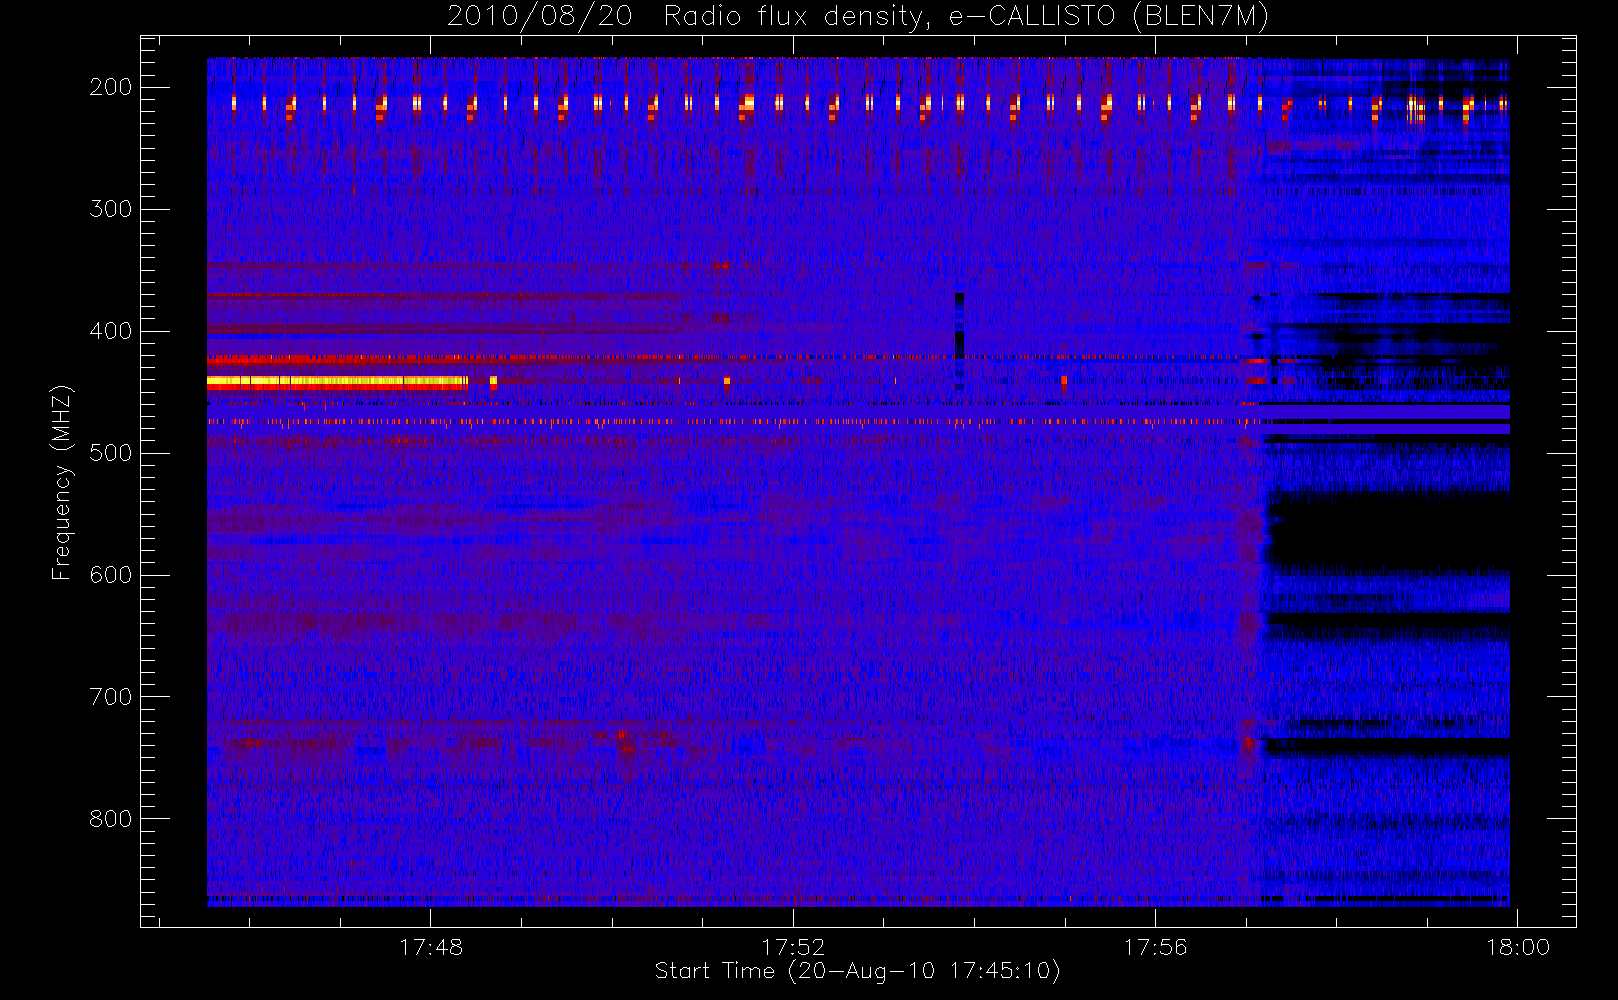
Task: Select the 700 frequency tick label
Action: pos(111,697)
